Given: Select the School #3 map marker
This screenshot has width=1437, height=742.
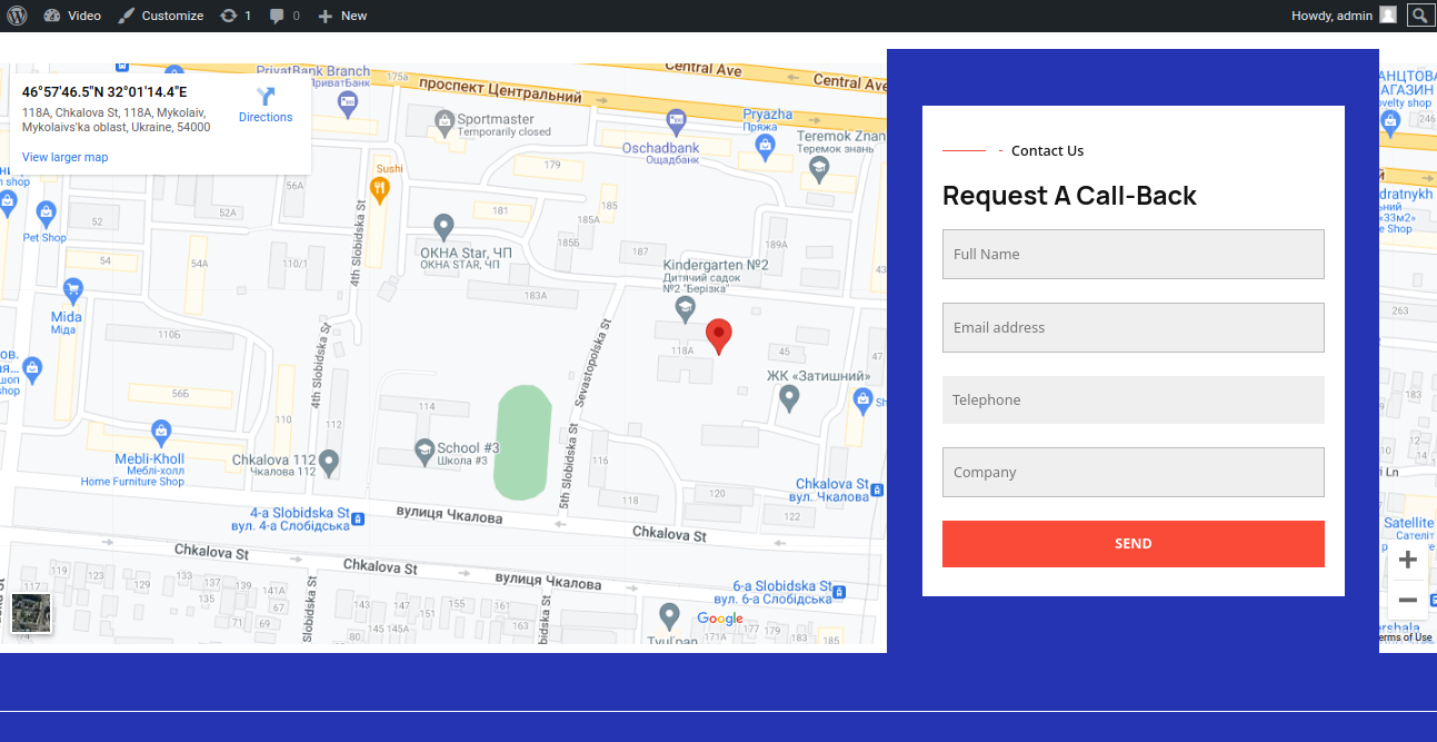Looking at the screenshot, I should tap(424, 449).
